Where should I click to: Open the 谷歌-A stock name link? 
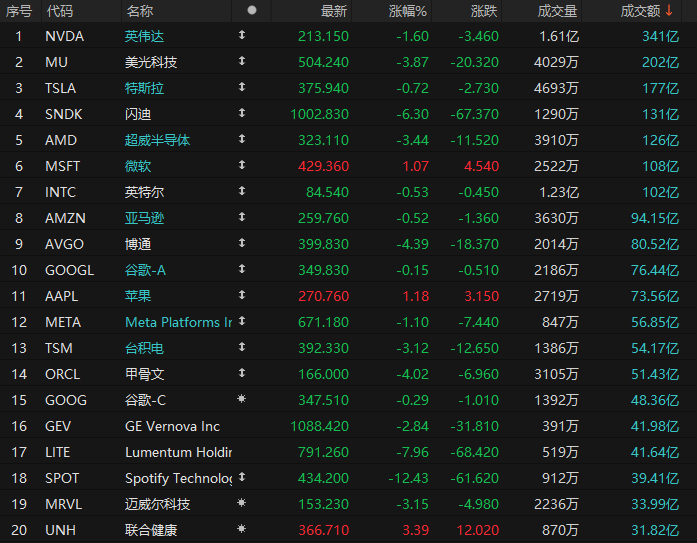(145, 270)
